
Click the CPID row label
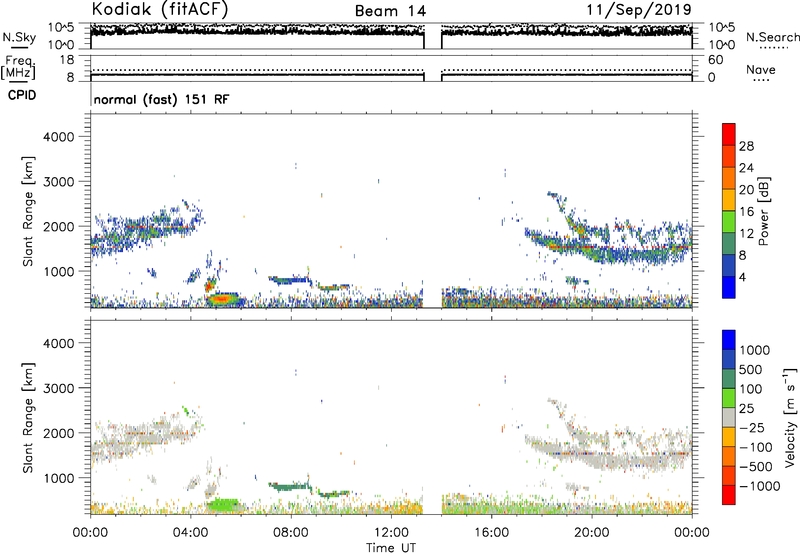[22, 95]
